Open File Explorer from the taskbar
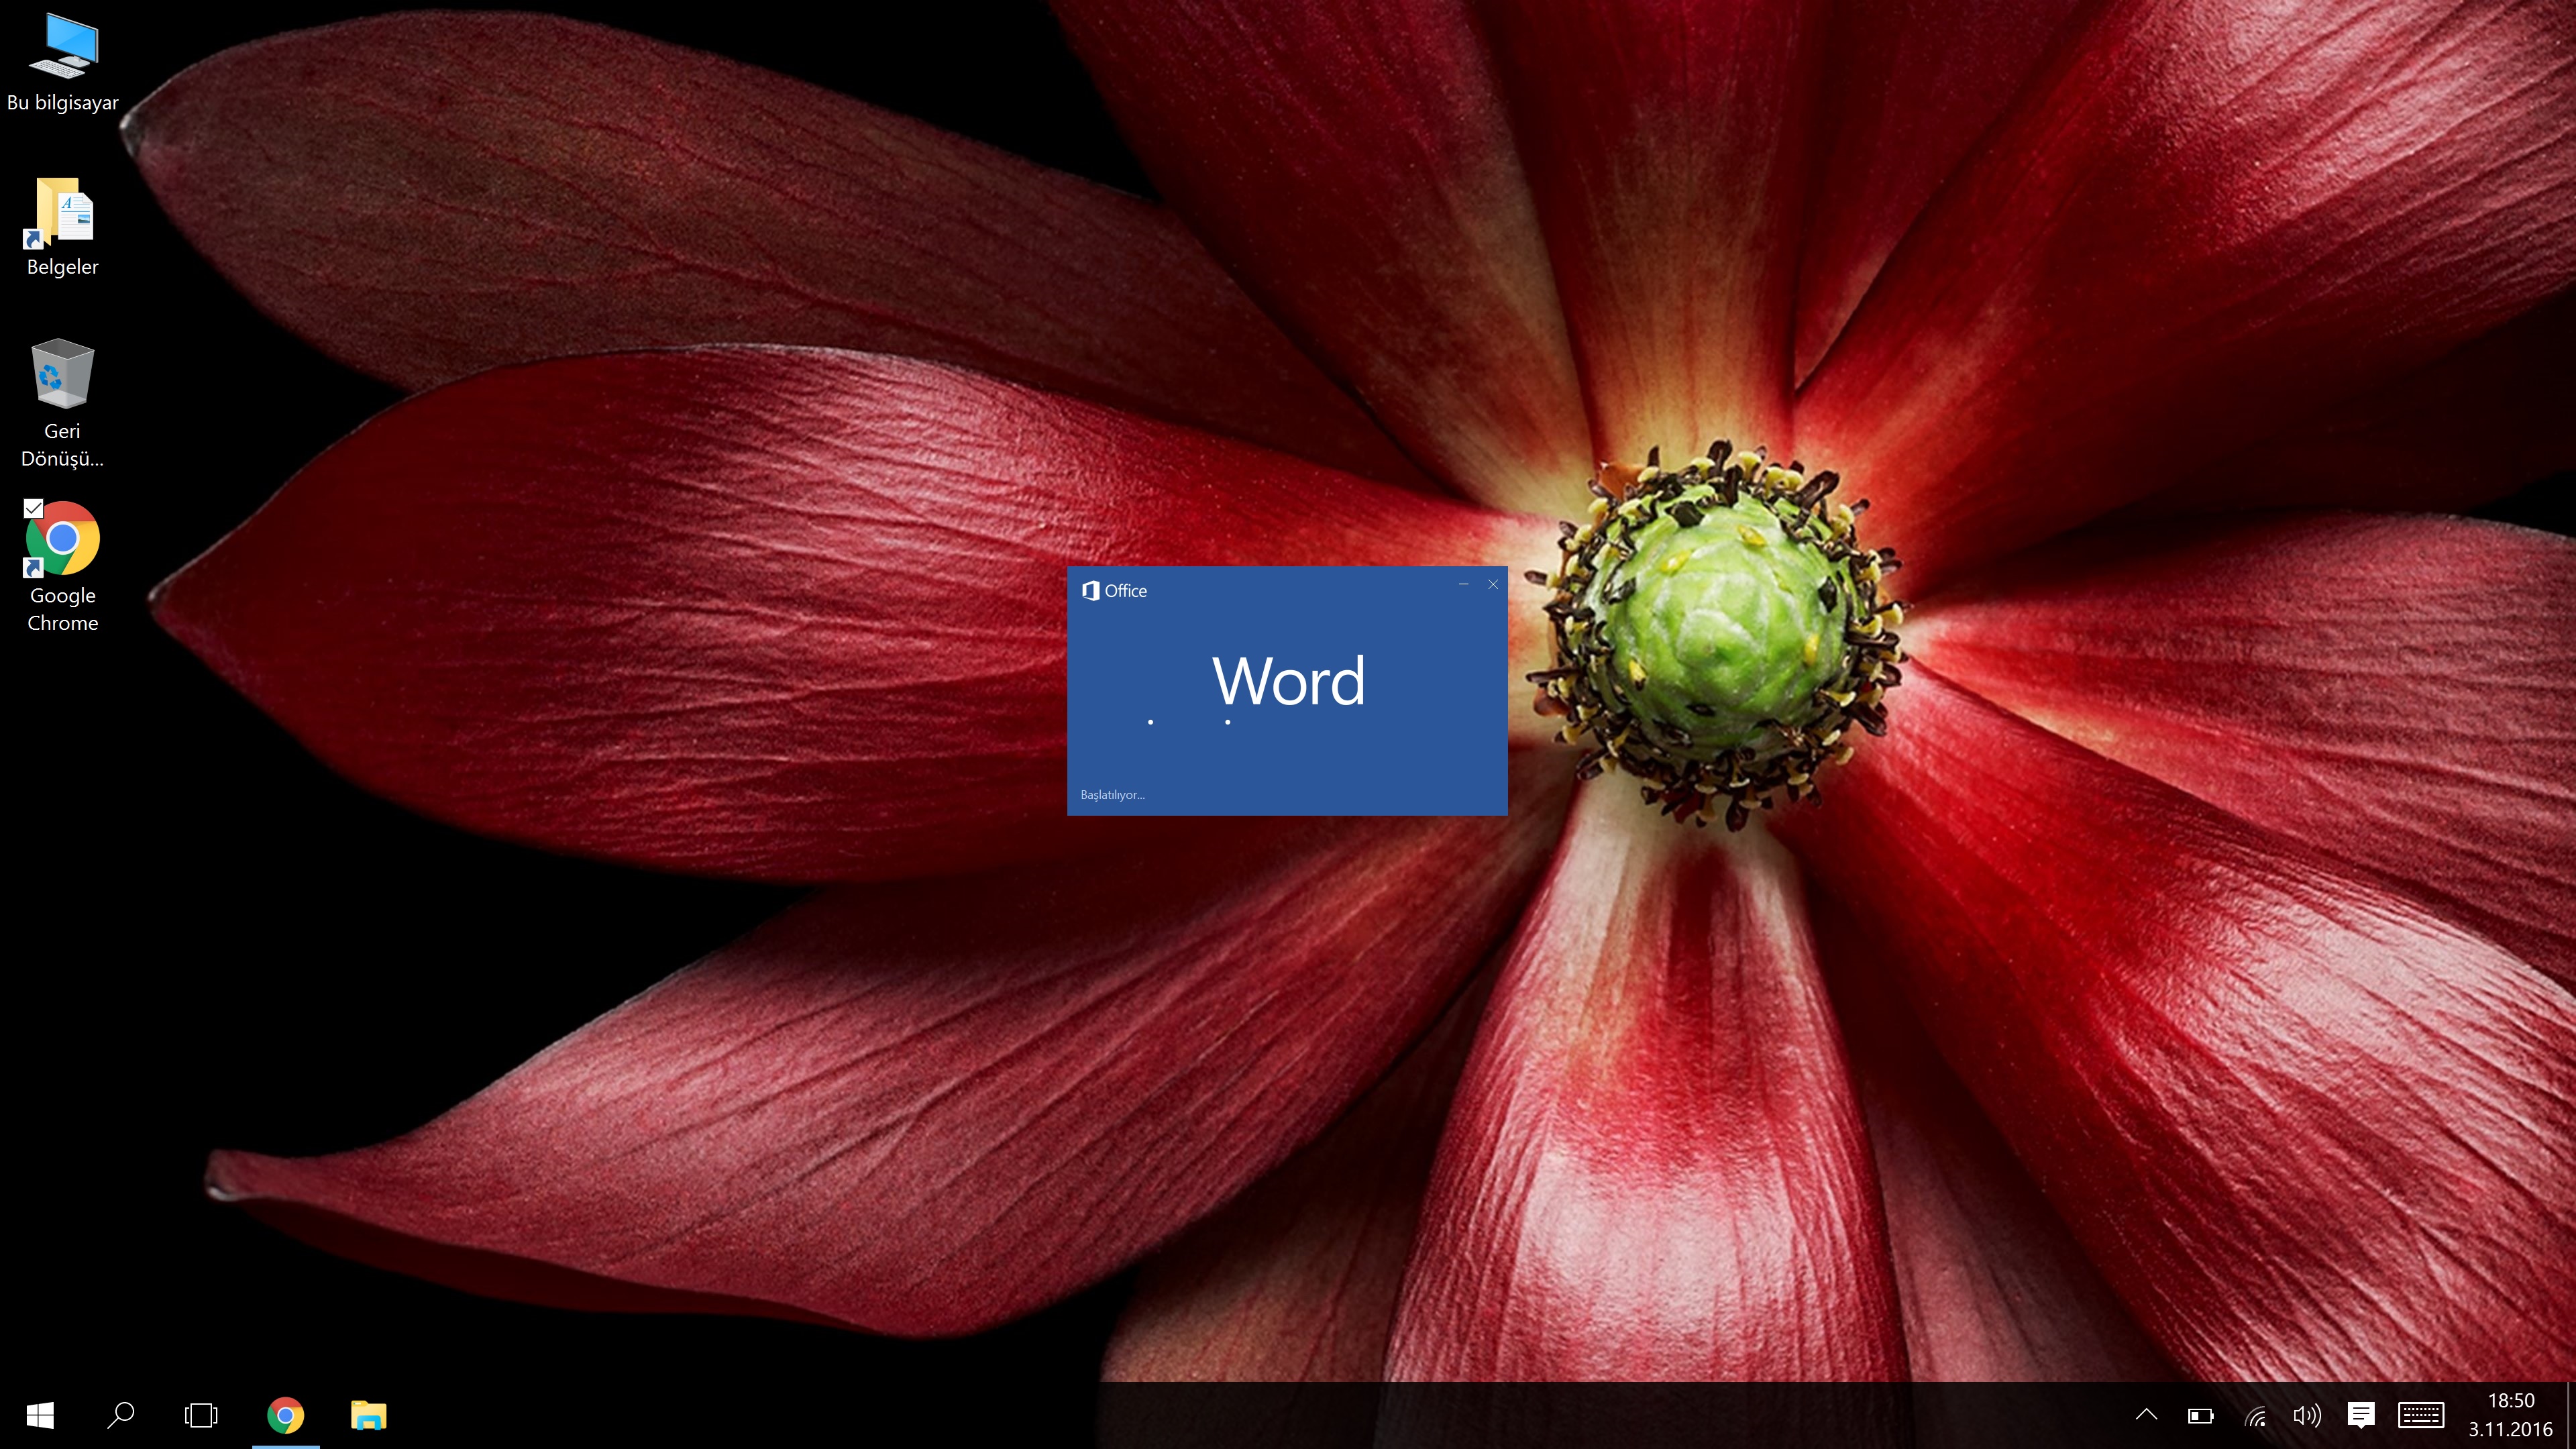This screenshot has height=1449, width=2576. (x=369, y=1415)
